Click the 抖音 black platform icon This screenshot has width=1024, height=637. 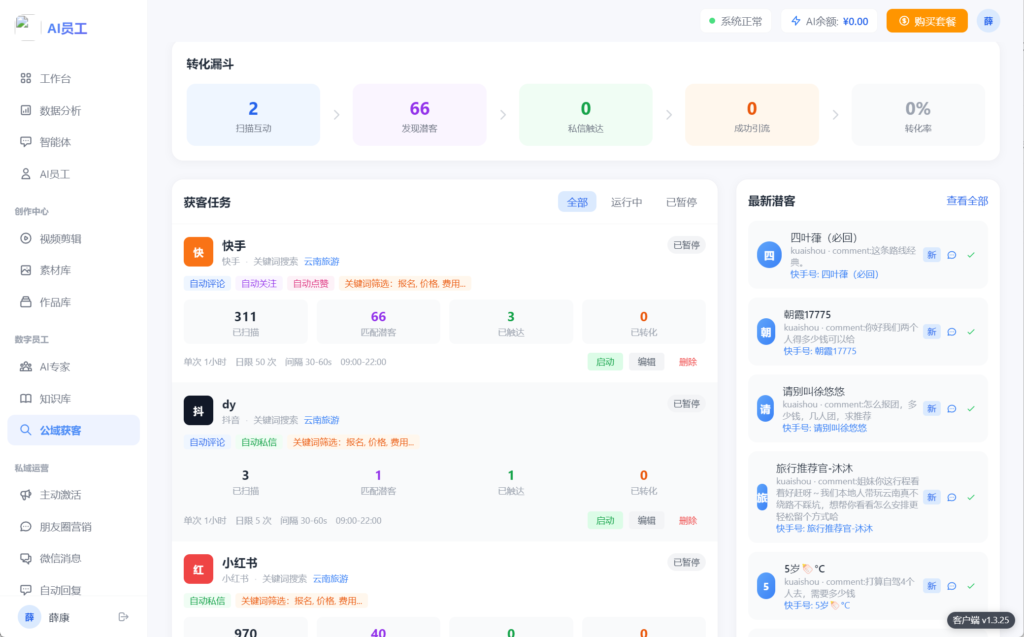198,411
